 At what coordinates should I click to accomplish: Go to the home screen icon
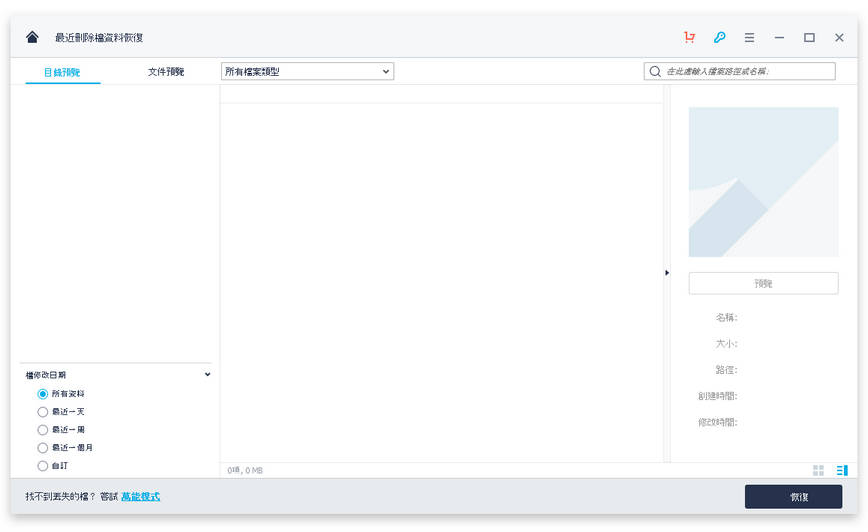point(32,37)
